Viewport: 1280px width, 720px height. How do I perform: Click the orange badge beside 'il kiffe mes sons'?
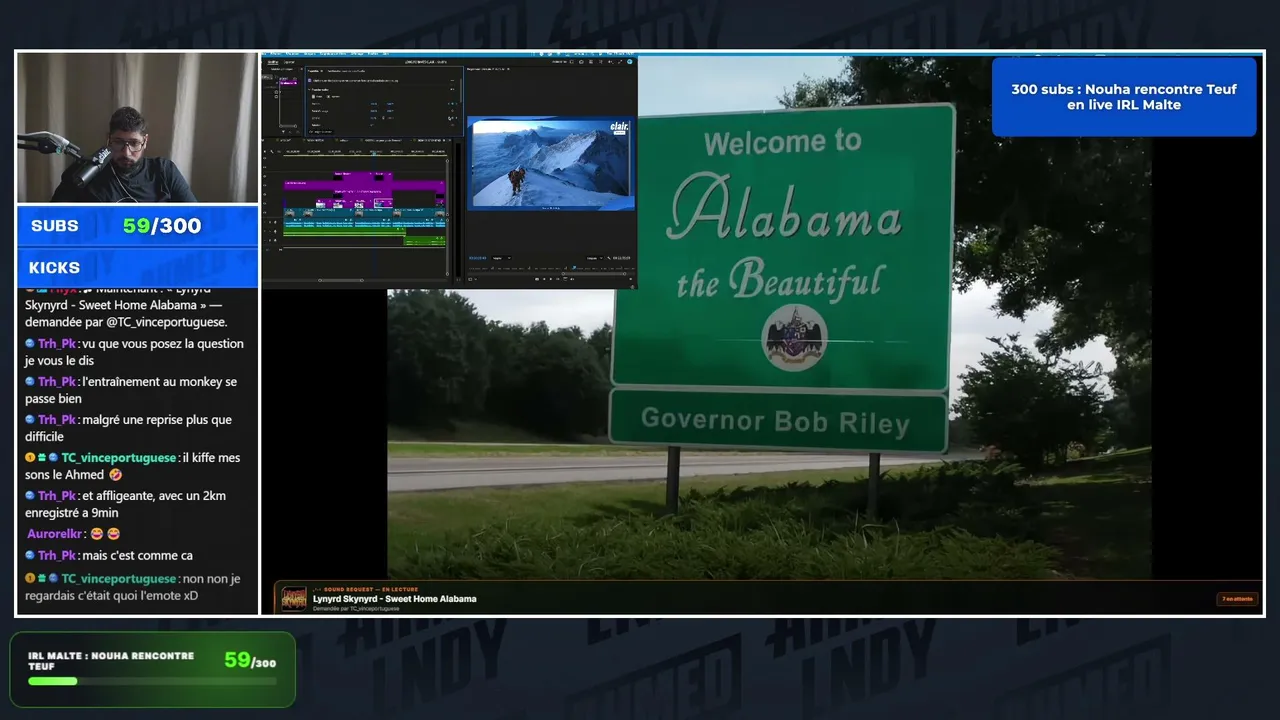coord(31,458)
